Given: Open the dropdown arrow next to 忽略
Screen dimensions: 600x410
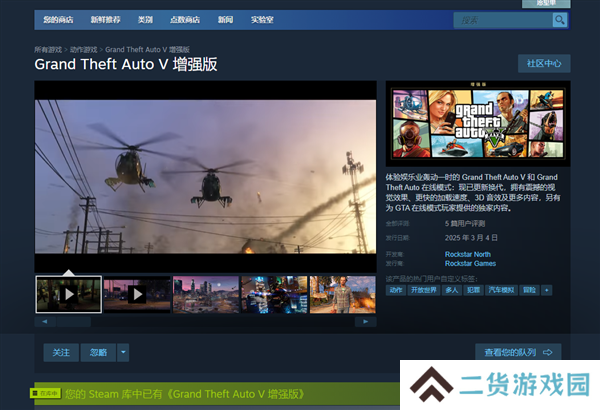Looking at the screenshot, I should (x=123, y=352).
